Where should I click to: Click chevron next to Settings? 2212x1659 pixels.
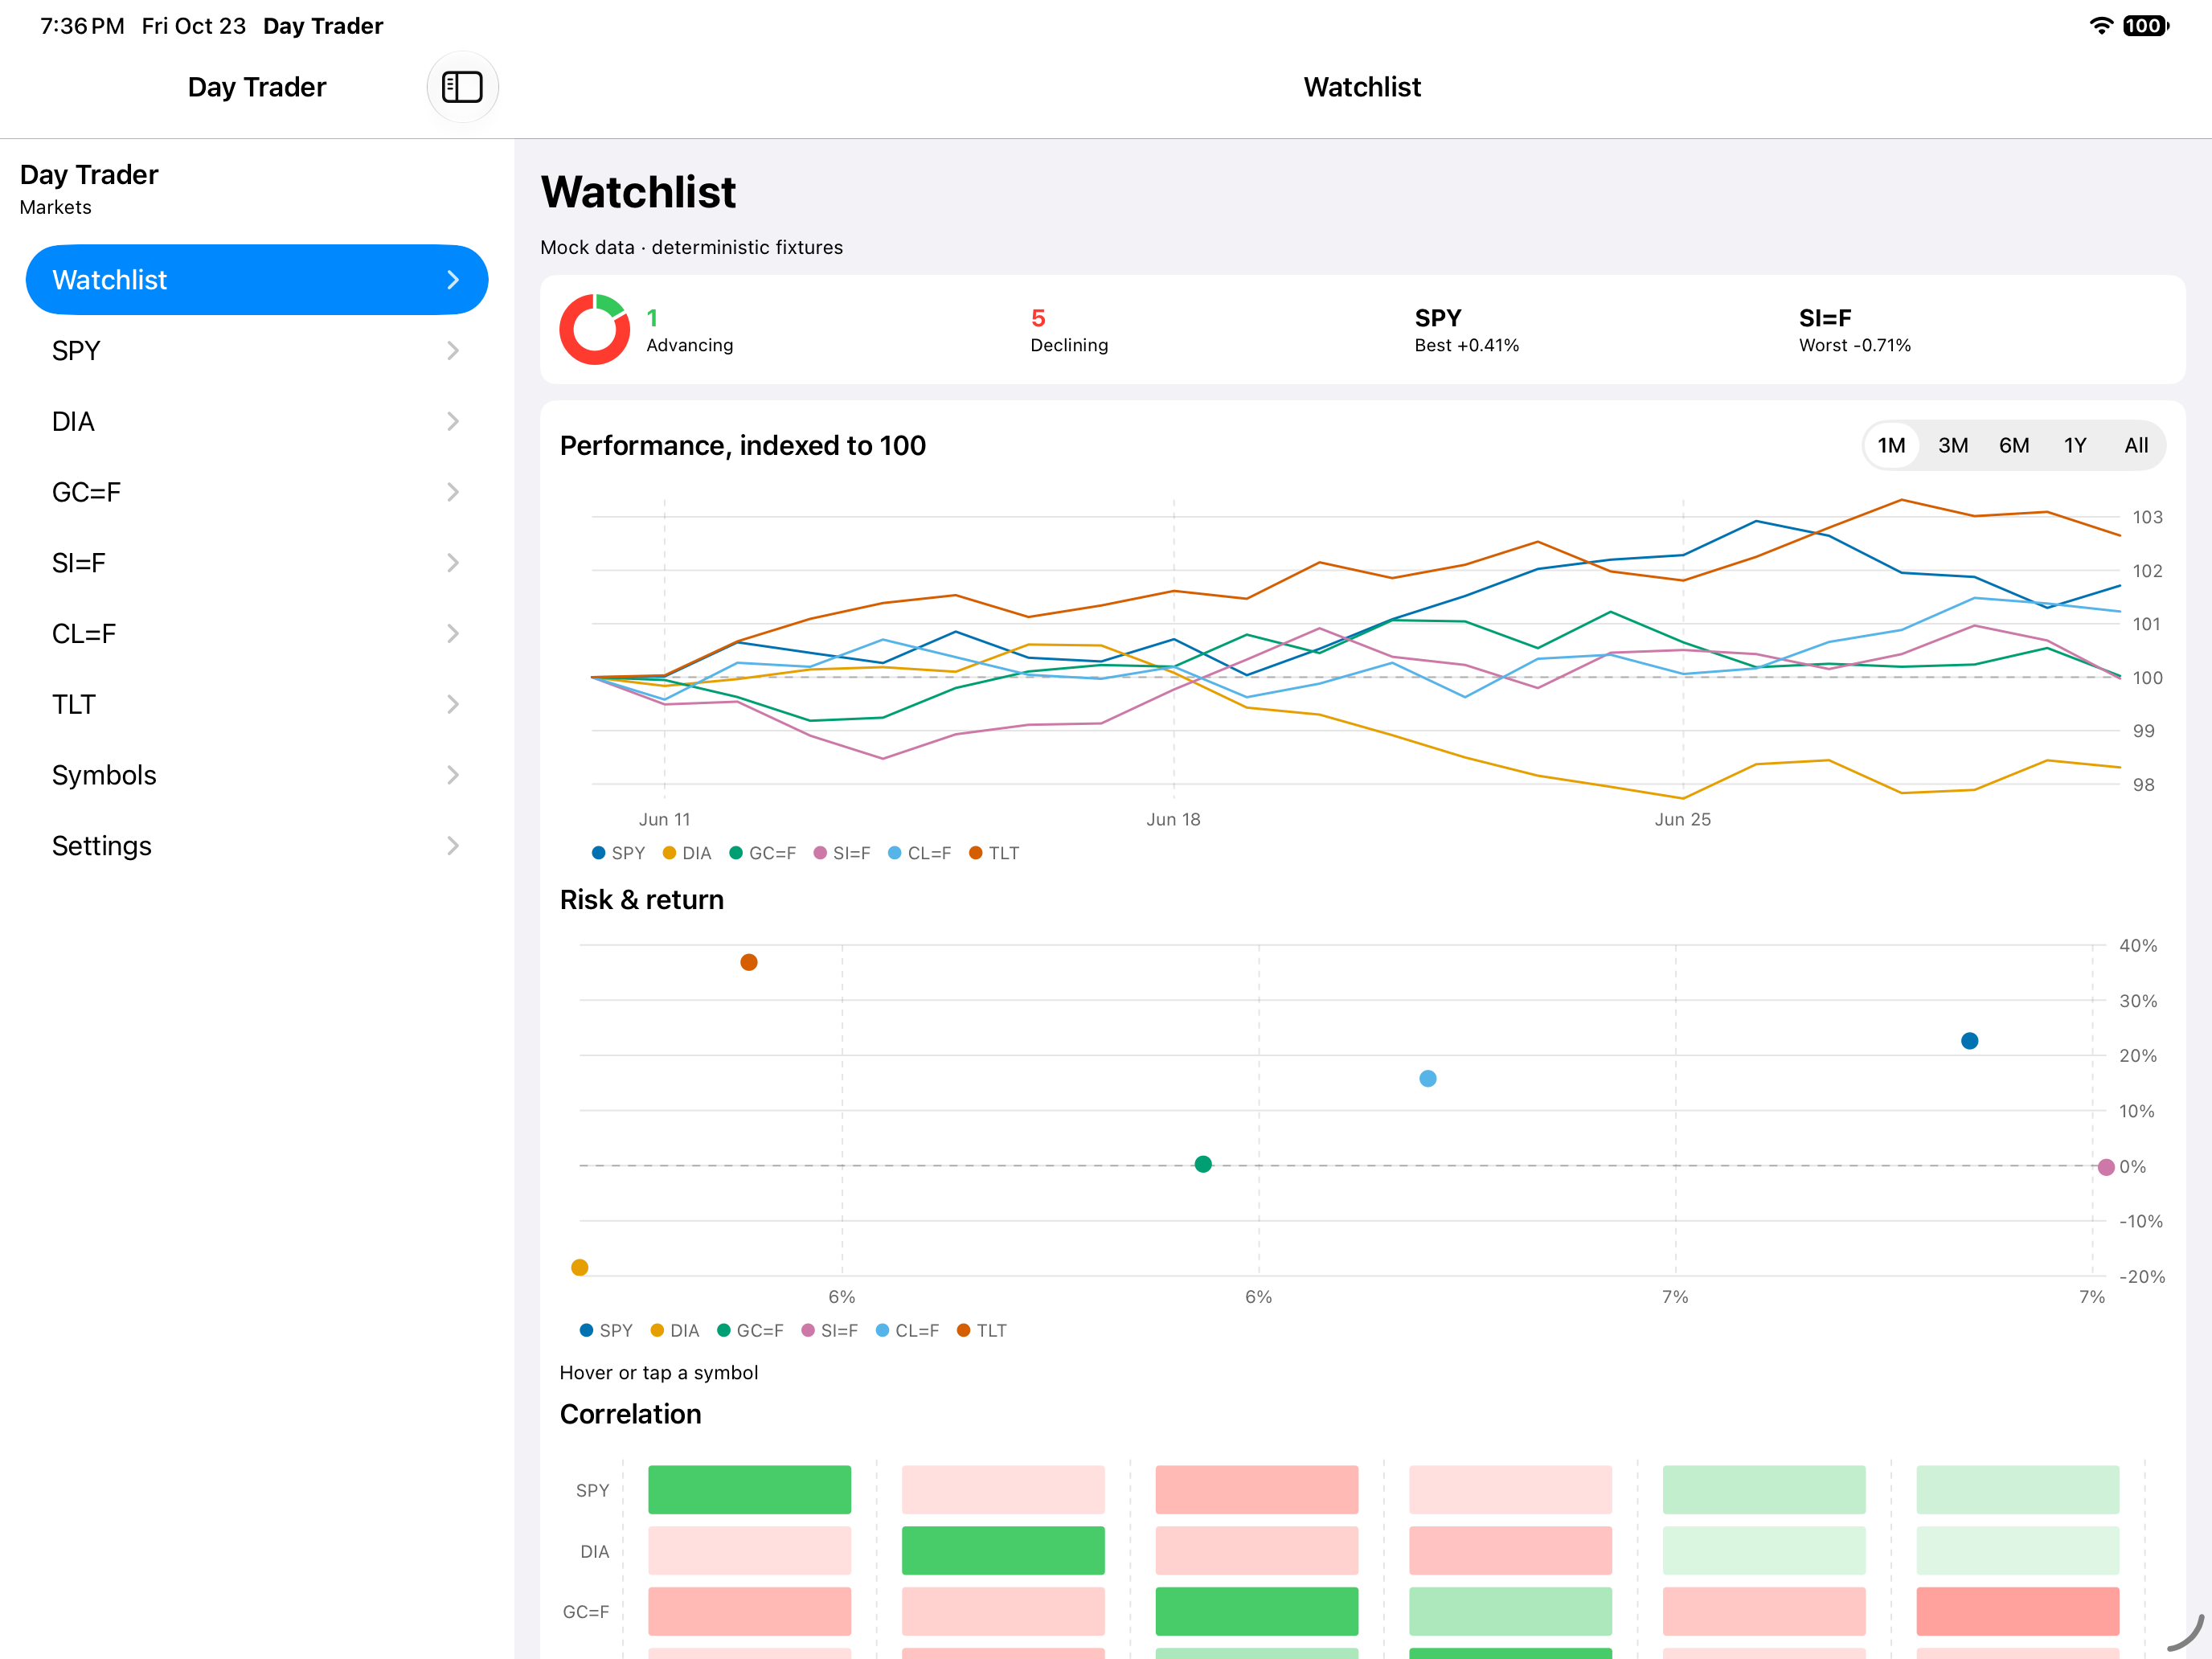click(x=453, y=846)
